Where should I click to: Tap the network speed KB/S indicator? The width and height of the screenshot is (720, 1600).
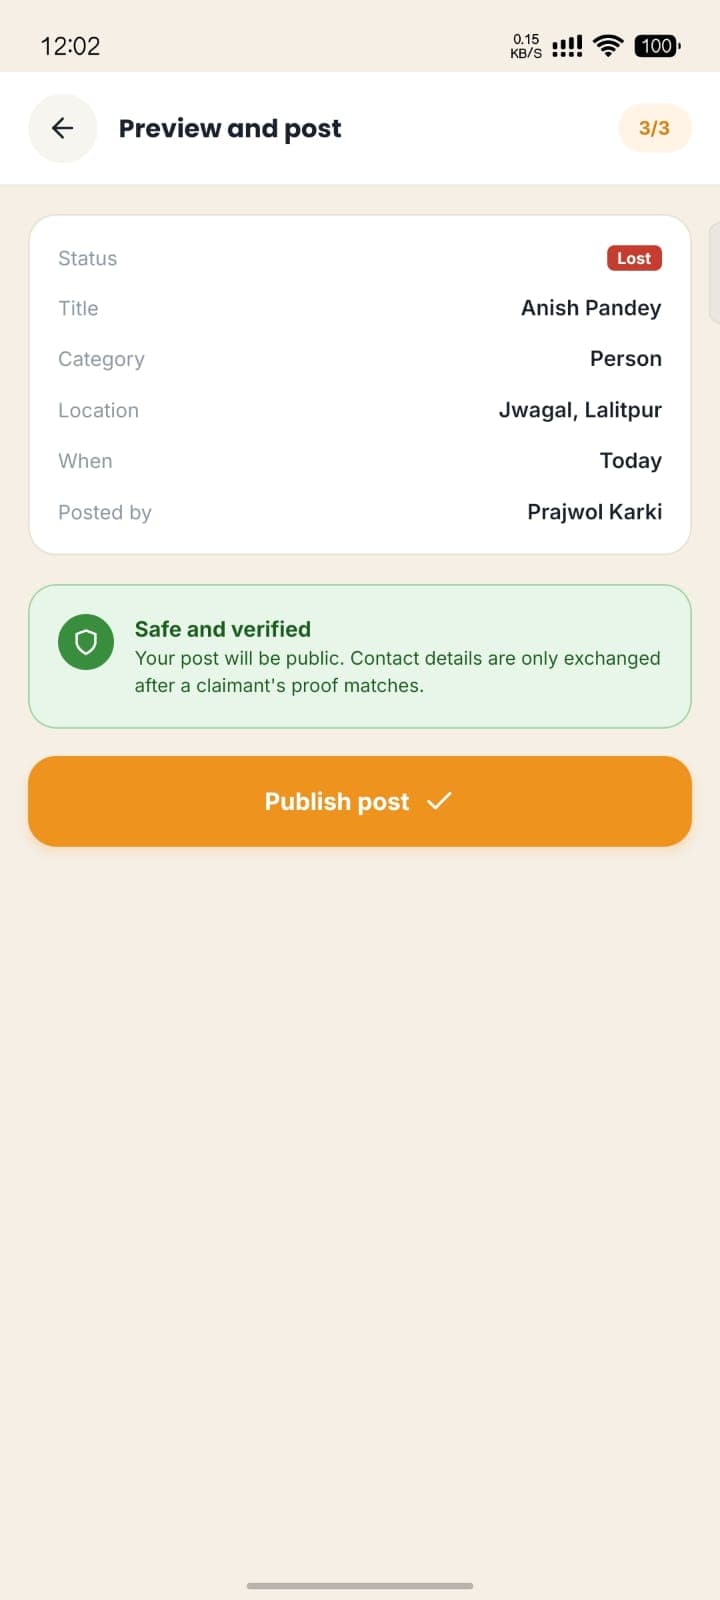pyautogui.click(x=526, y=46)
